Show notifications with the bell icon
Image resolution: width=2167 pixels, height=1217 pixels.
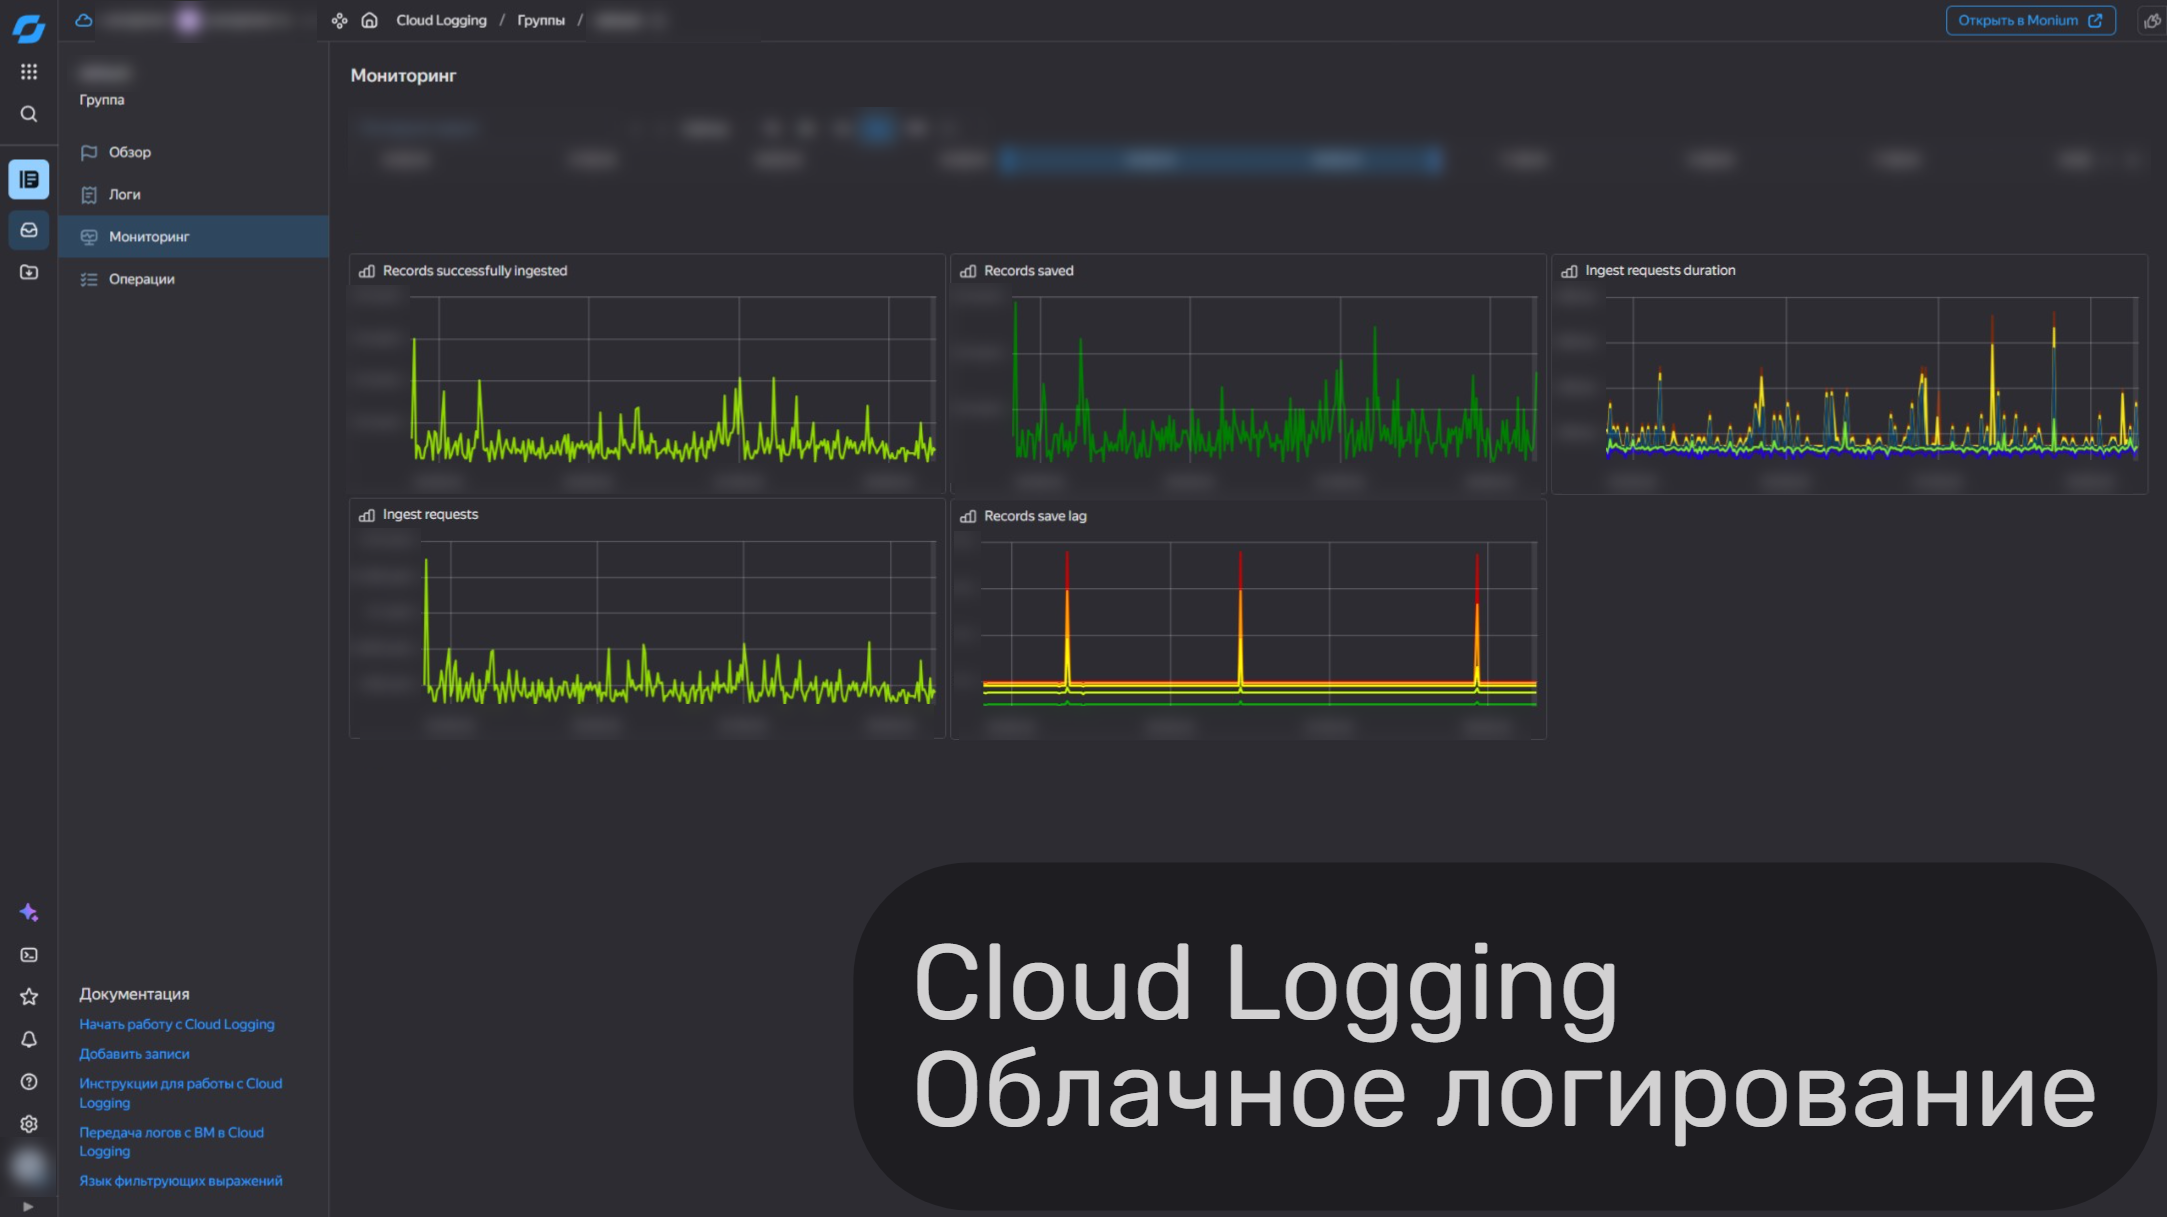coord(29,1040)
